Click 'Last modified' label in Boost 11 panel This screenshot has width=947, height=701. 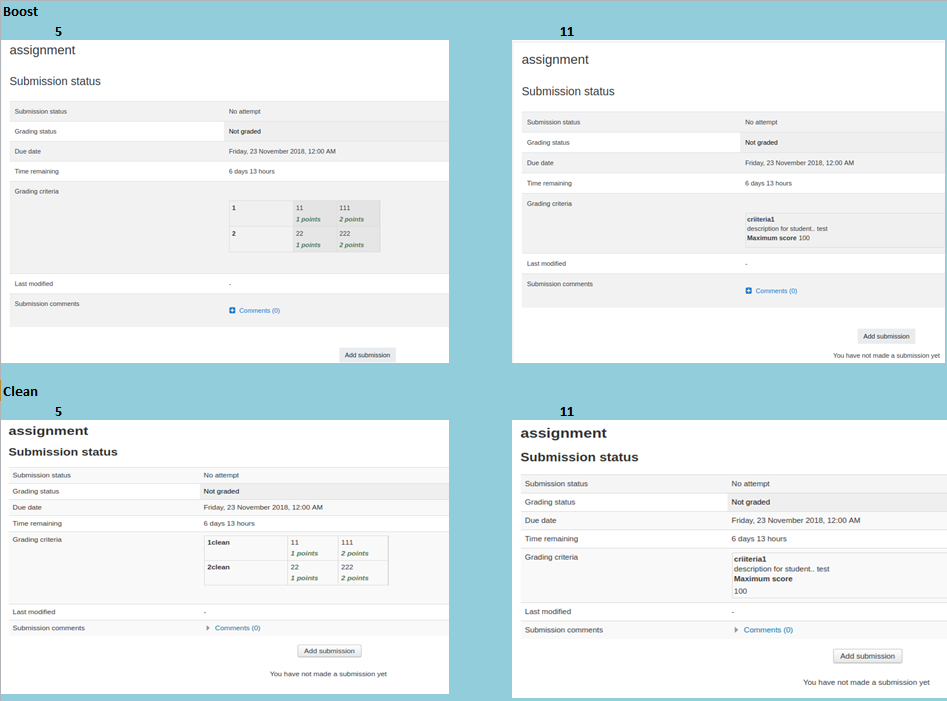[546, 264]
